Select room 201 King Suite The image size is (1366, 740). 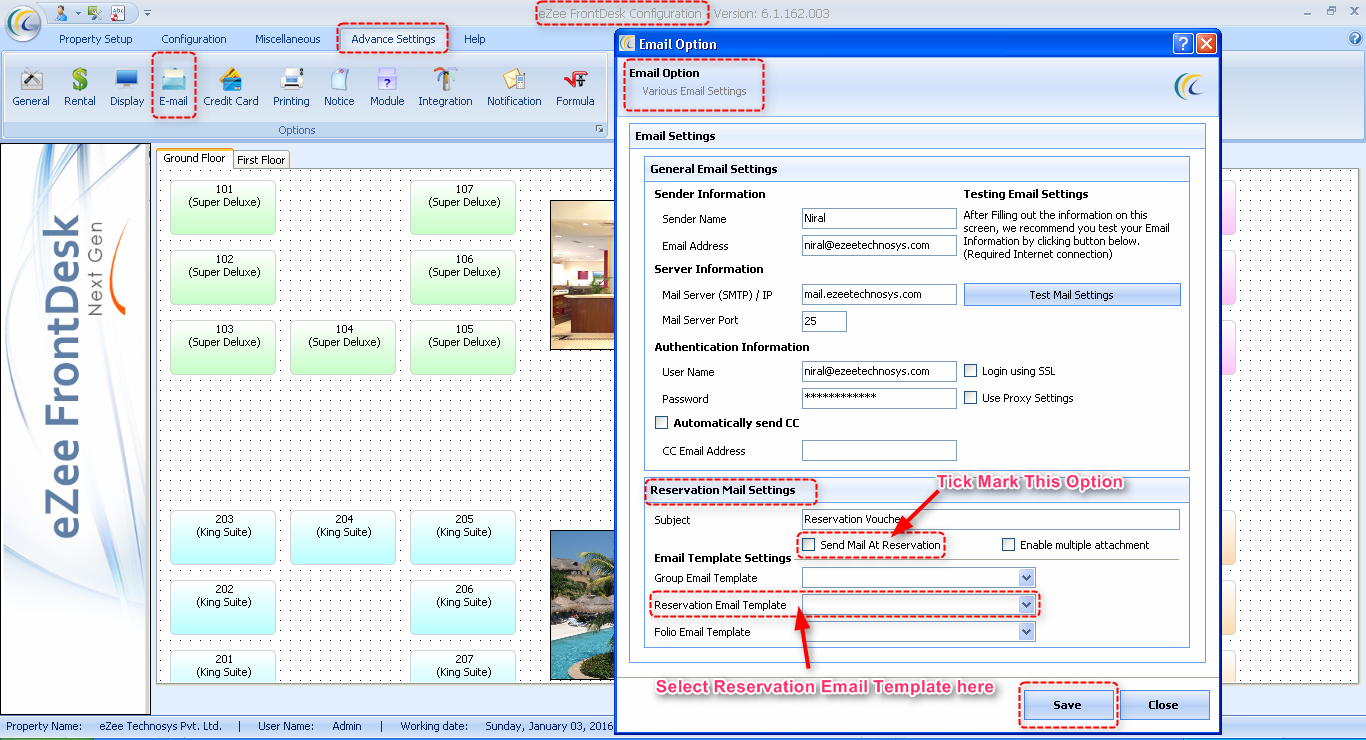223,665
